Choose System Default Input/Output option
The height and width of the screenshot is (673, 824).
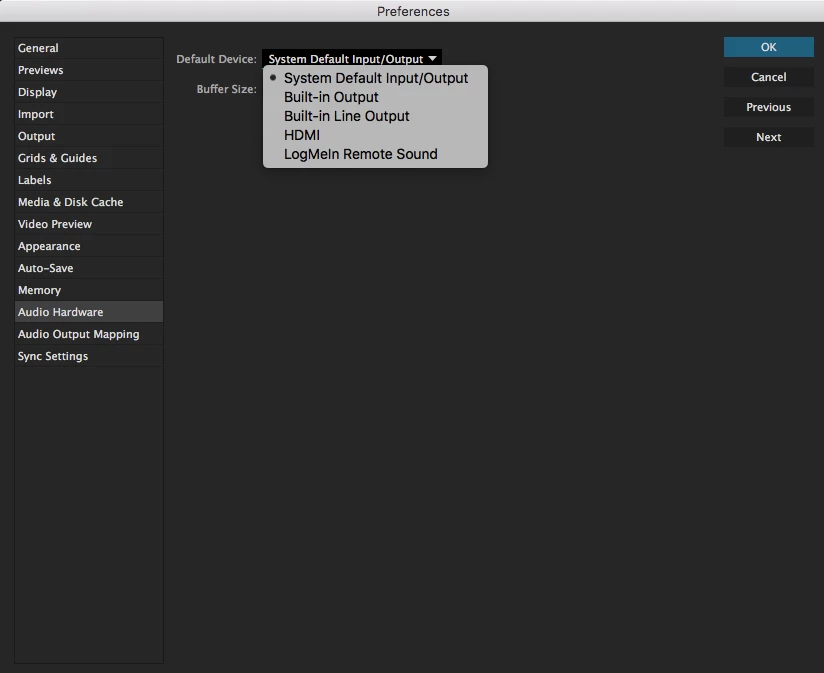pos(375,78)
